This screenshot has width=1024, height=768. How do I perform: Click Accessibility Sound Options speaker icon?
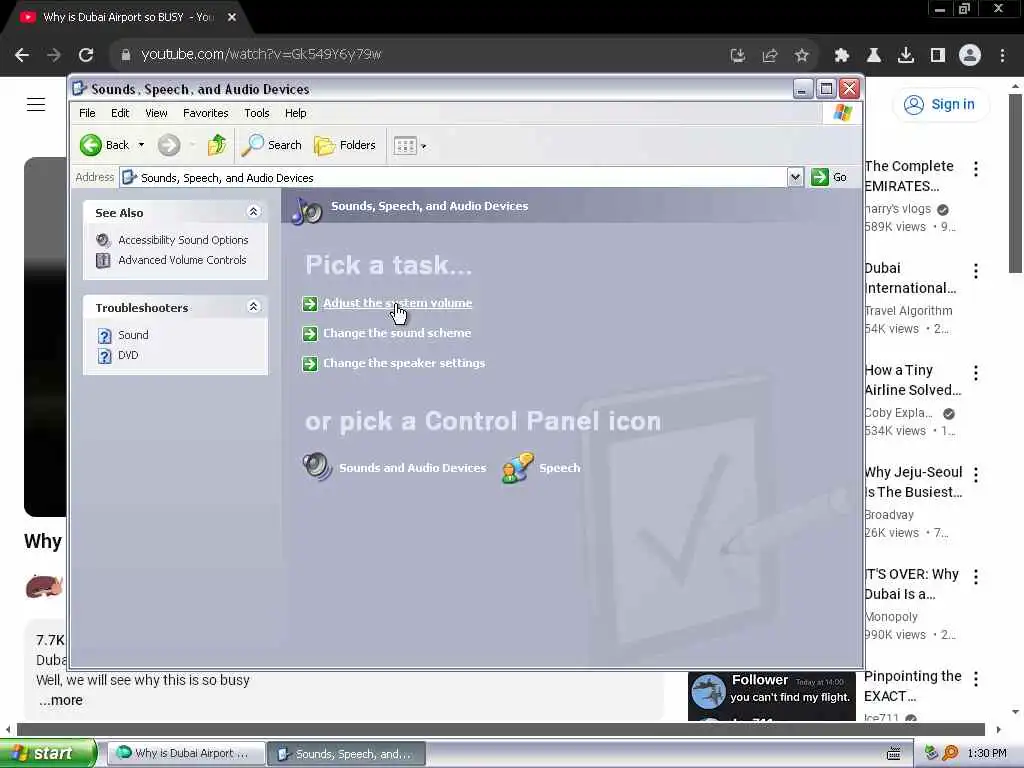point(103,240)
